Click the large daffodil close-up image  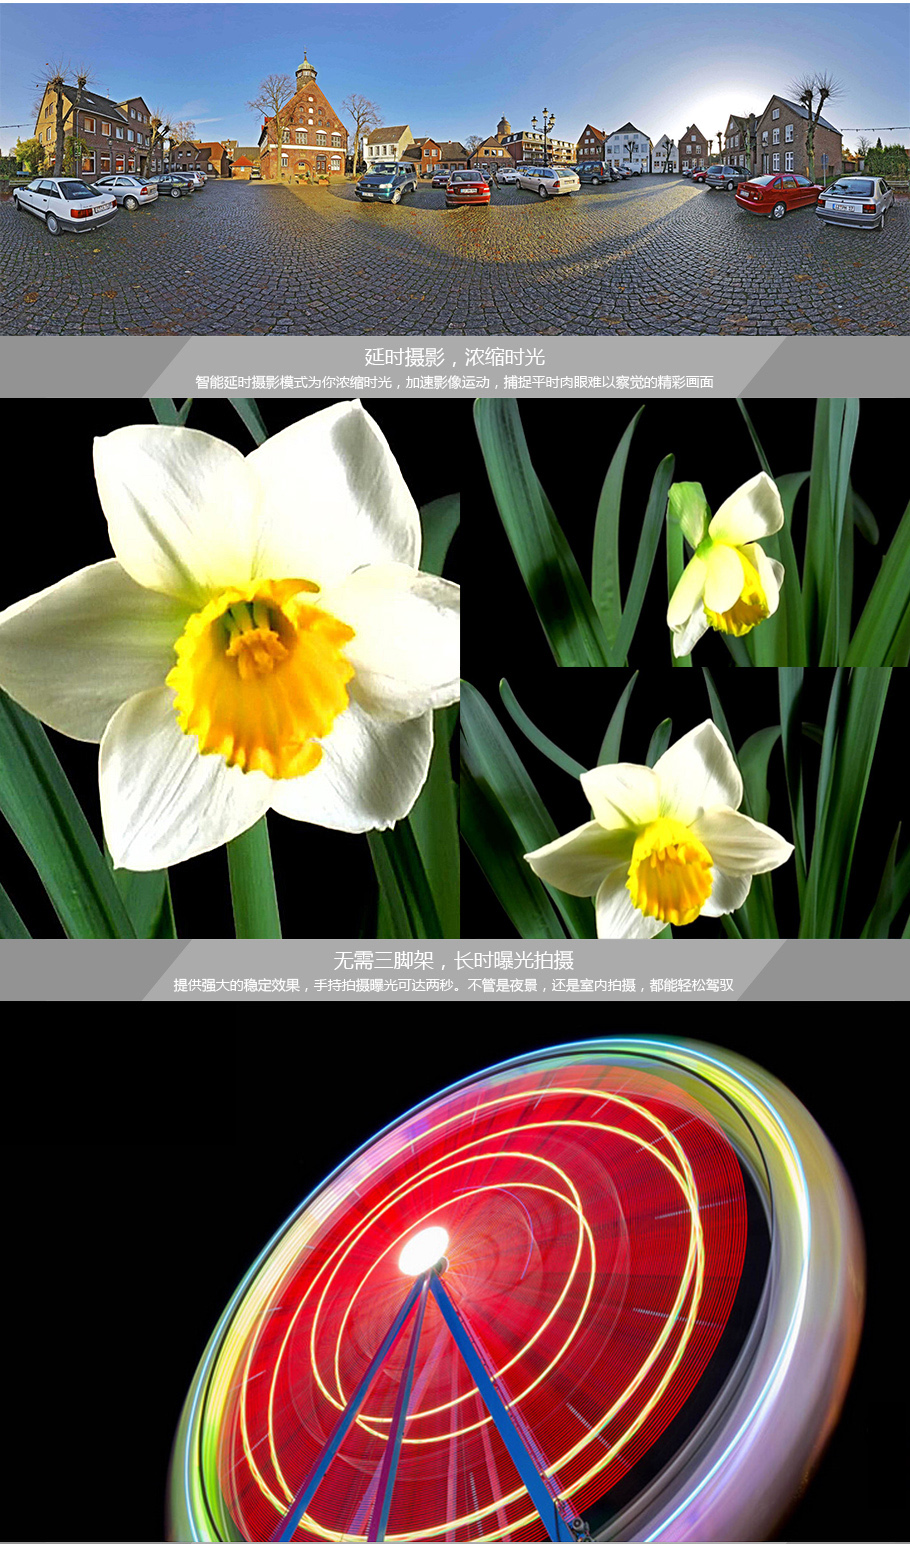[229, 668]
